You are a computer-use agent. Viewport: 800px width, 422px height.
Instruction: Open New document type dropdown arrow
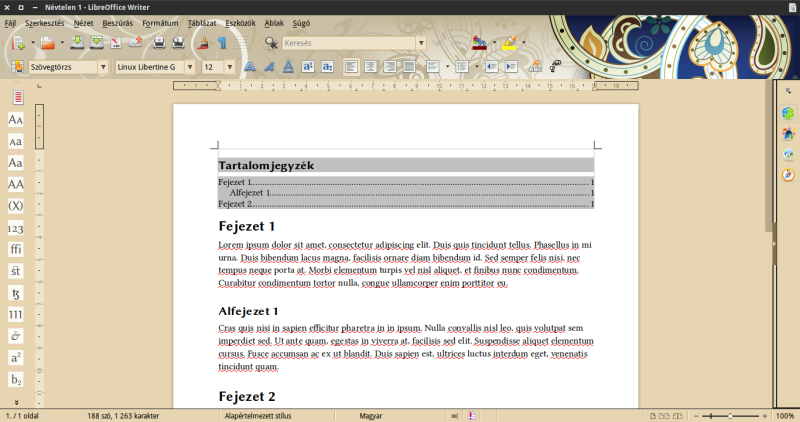pos(33,43)
